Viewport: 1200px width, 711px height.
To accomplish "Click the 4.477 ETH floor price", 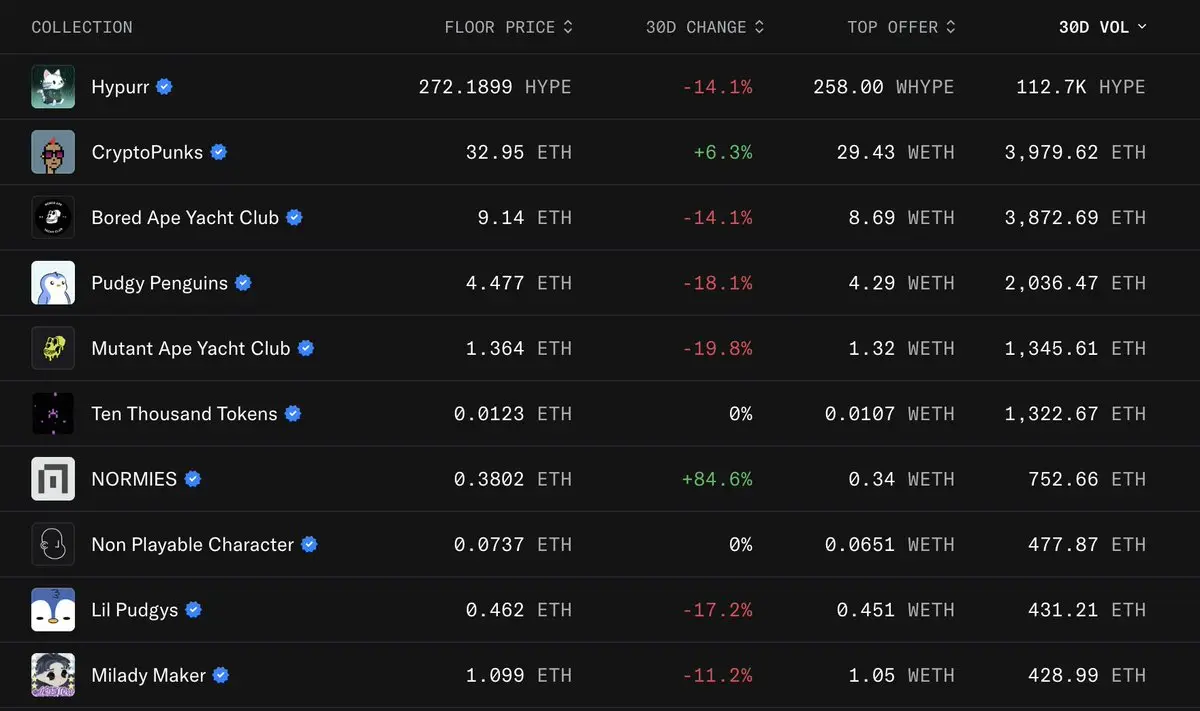I will pyautogui.click(x=519, y=283).
